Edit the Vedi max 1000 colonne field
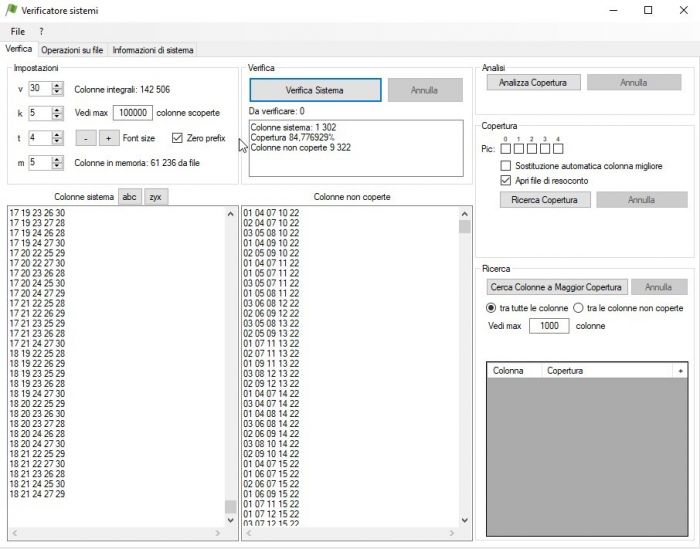This screenshot has width=700, height=549. tap(549, 326)
